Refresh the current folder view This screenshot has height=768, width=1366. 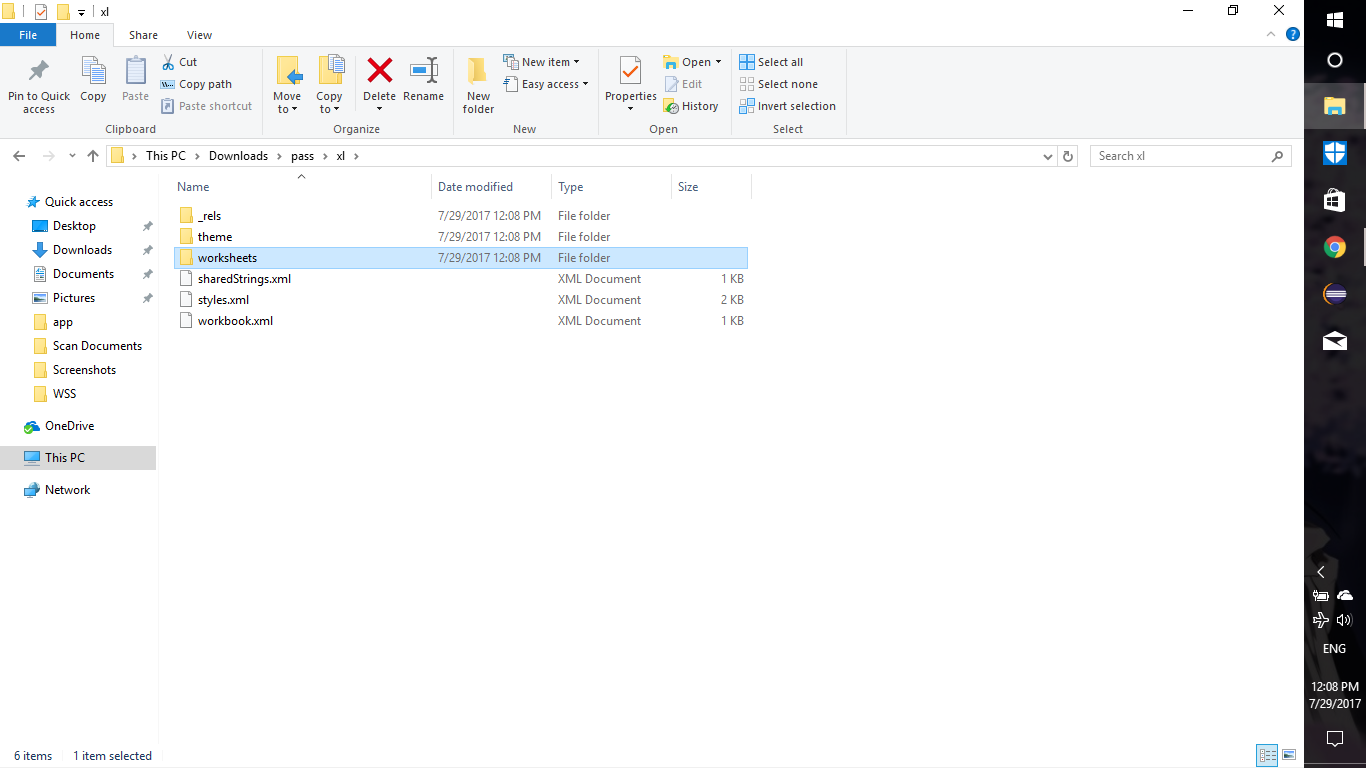point(1068,156)
